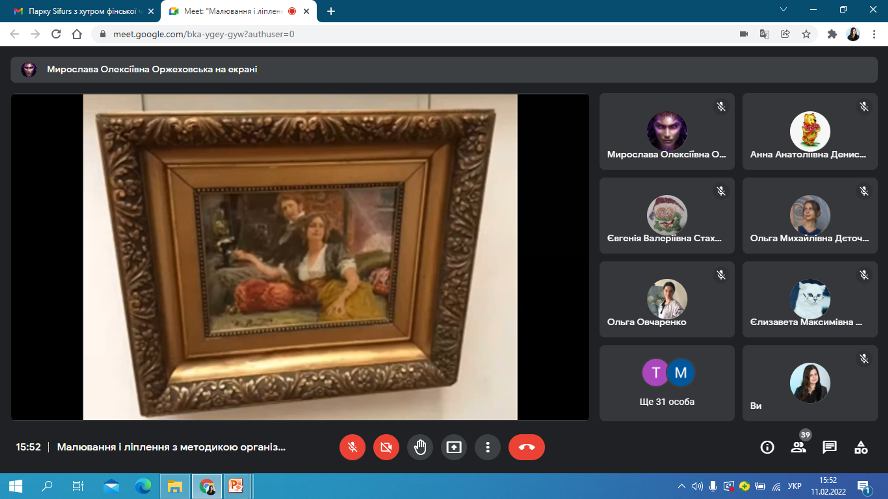Open PowerPoint from the taskbar

point(237,486)
